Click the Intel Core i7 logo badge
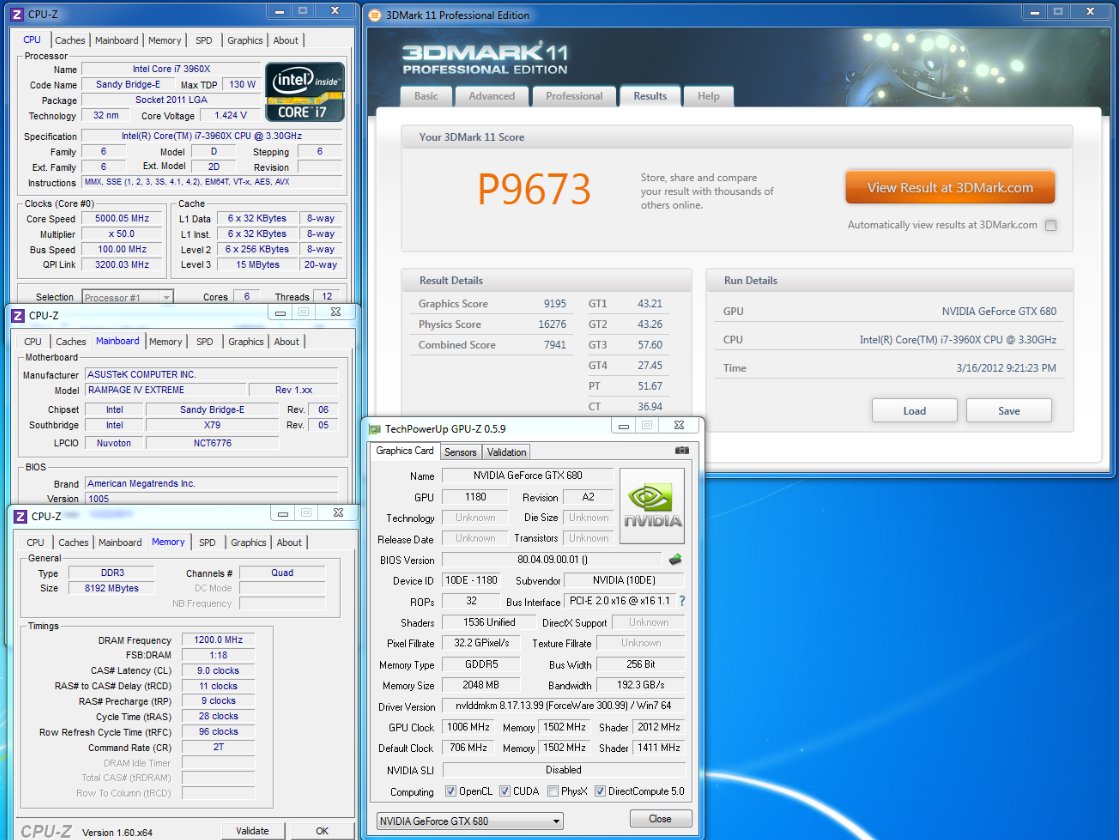Image resolution: width=1119 pixels, height=840 pixels. point(305,91)
